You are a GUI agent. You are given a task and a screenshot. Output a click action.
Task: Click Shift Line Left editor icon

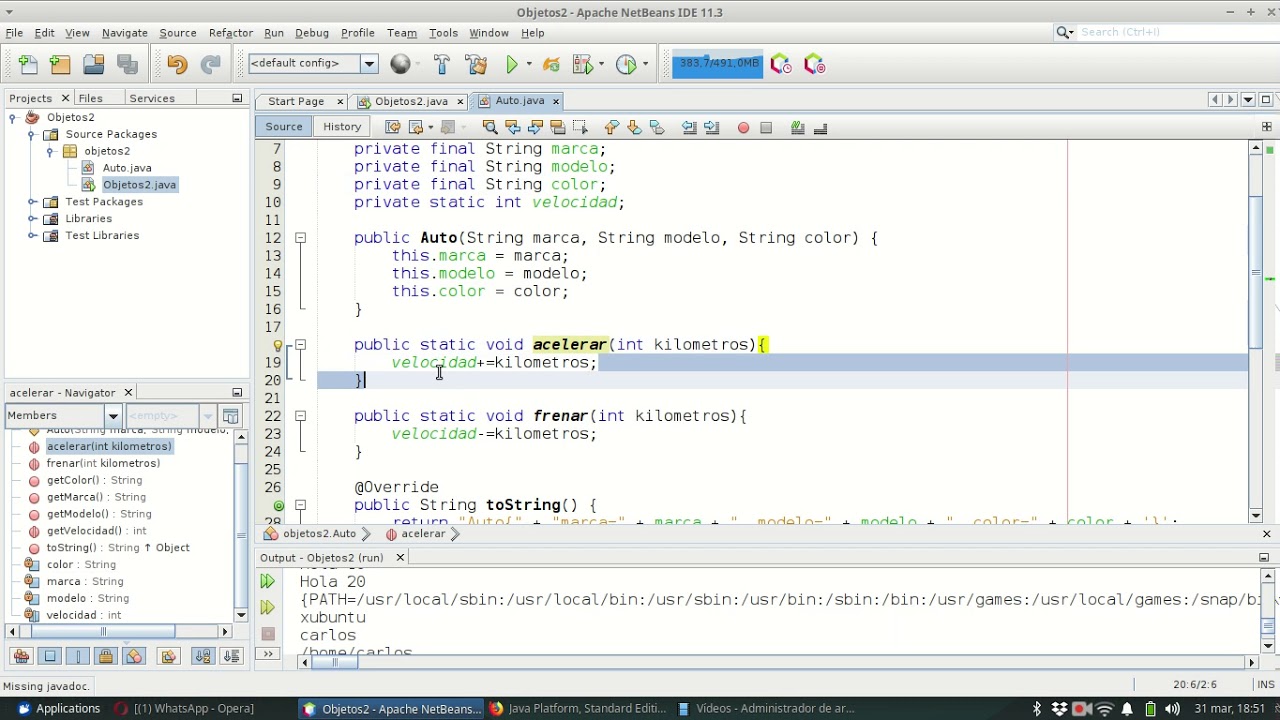click(689, 127)
